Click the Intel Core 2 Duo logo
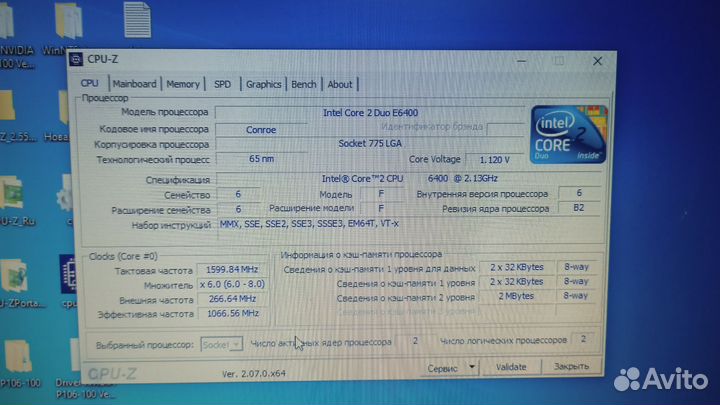The height and width of the screenshot is (405, 720). click(x=568, y=135)
